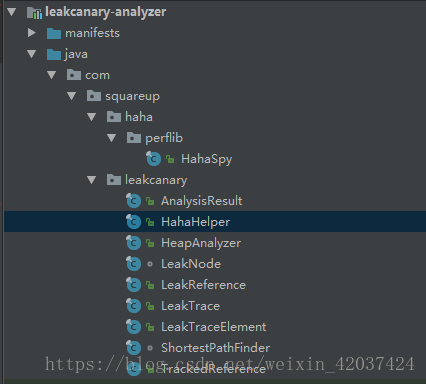
Task: Click the public lock icon beside HahaSpy
Action: (x=170, y=159)
